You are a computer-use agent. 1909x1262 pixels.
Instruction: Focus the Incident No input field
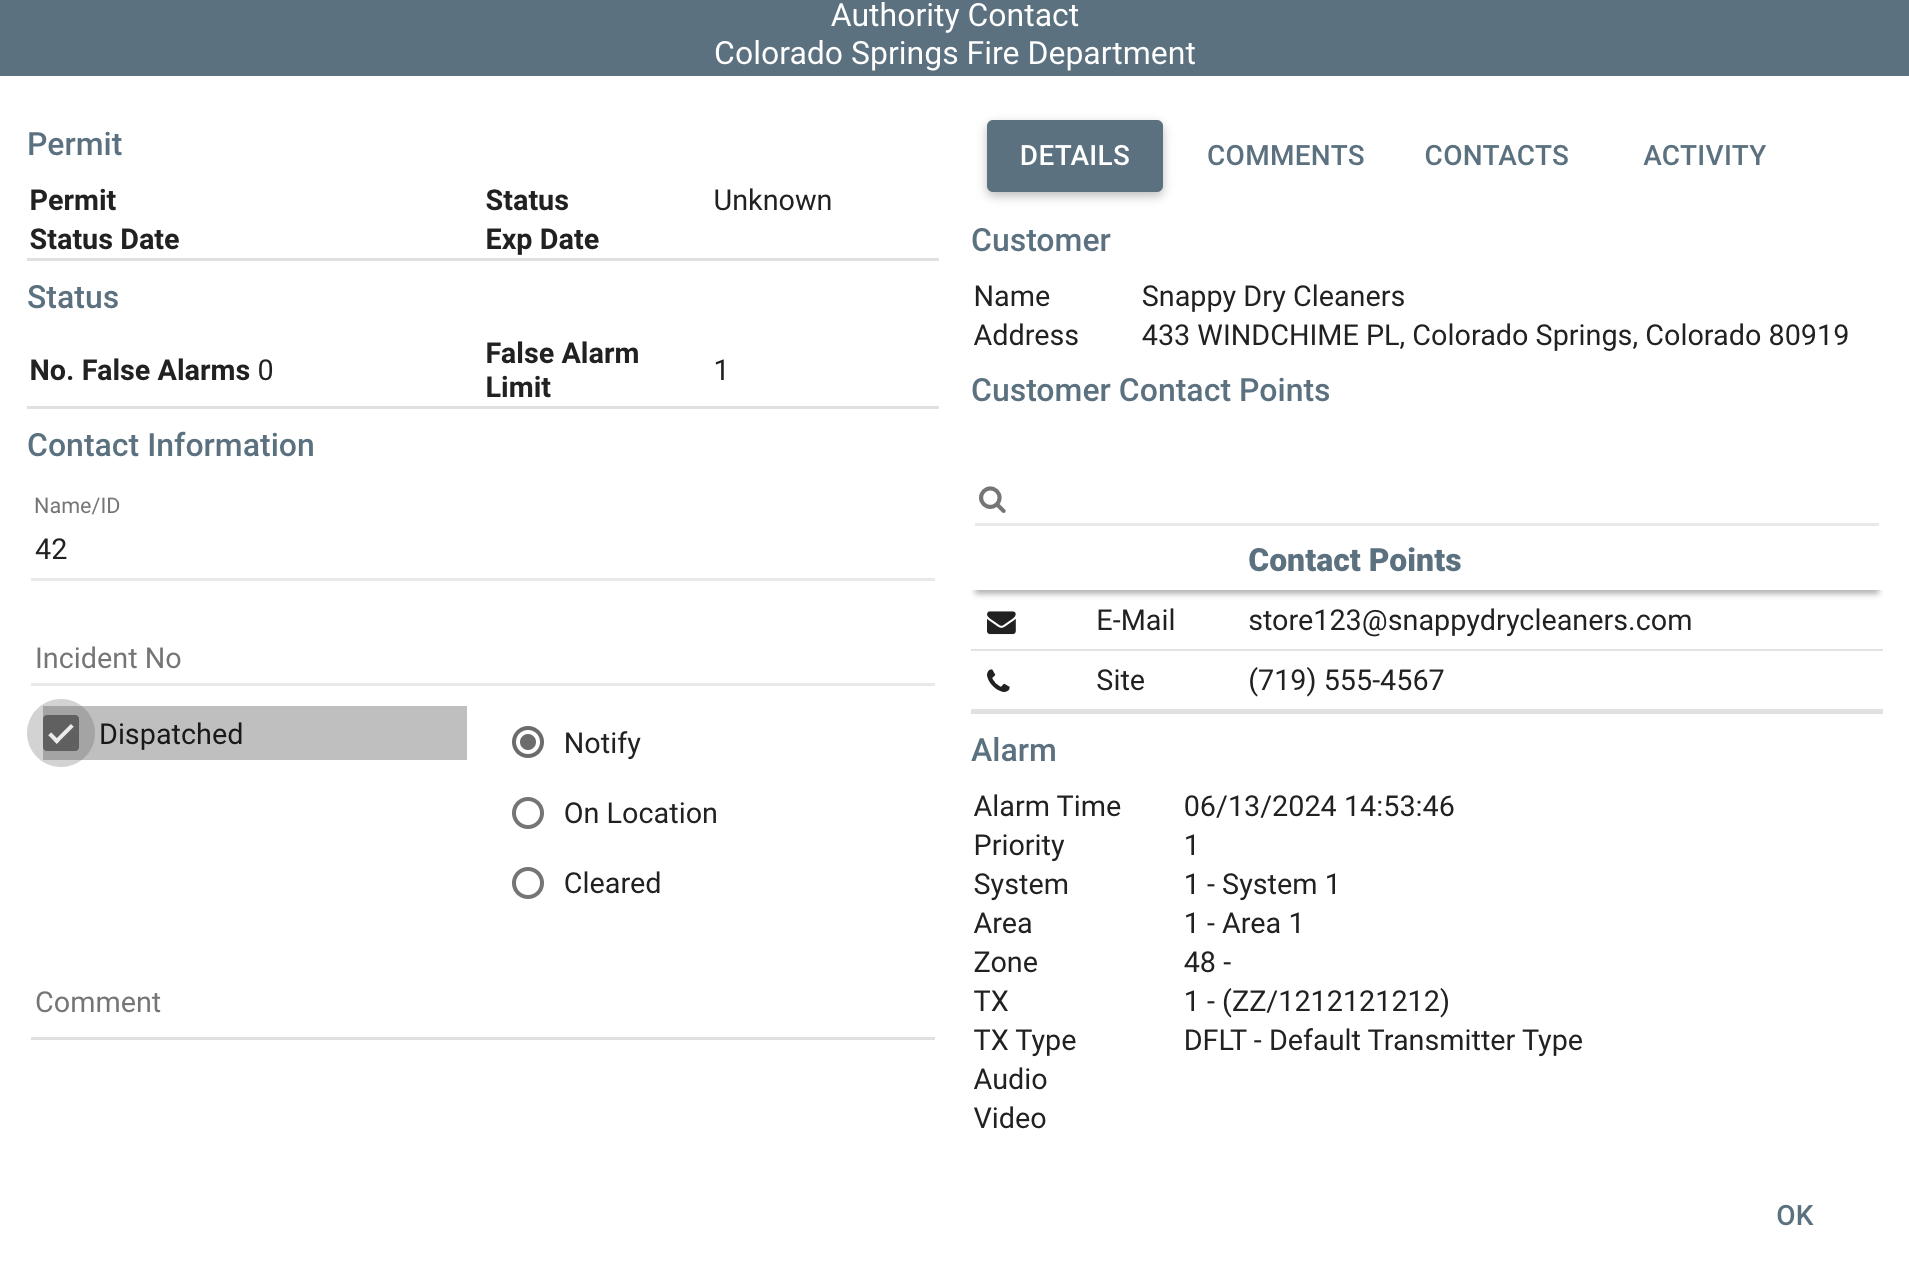(x=483, y=658)
